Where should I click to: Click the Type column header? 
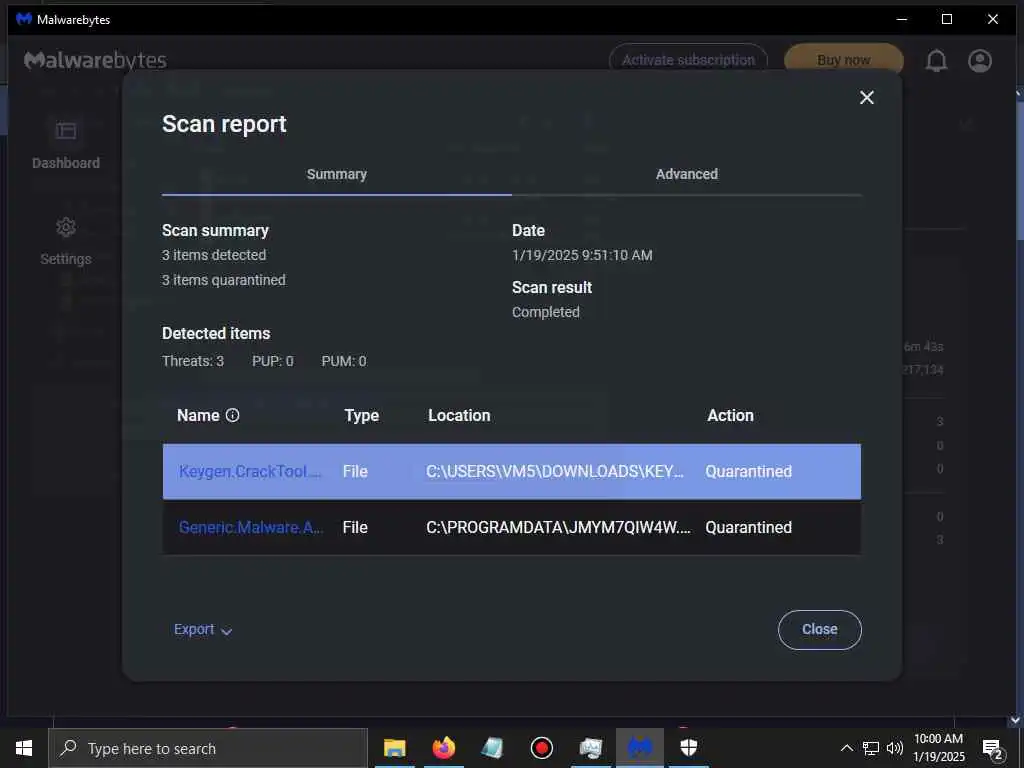[362, 415]
